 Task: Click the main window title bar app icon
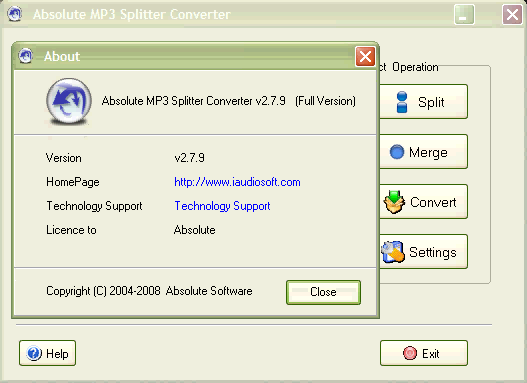(14, 14)
